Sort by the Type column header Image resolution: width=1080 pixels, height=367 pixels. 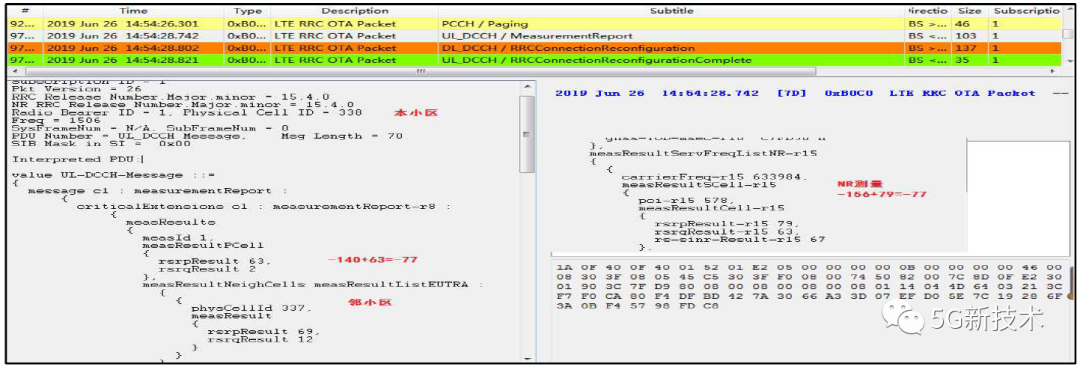247,11
